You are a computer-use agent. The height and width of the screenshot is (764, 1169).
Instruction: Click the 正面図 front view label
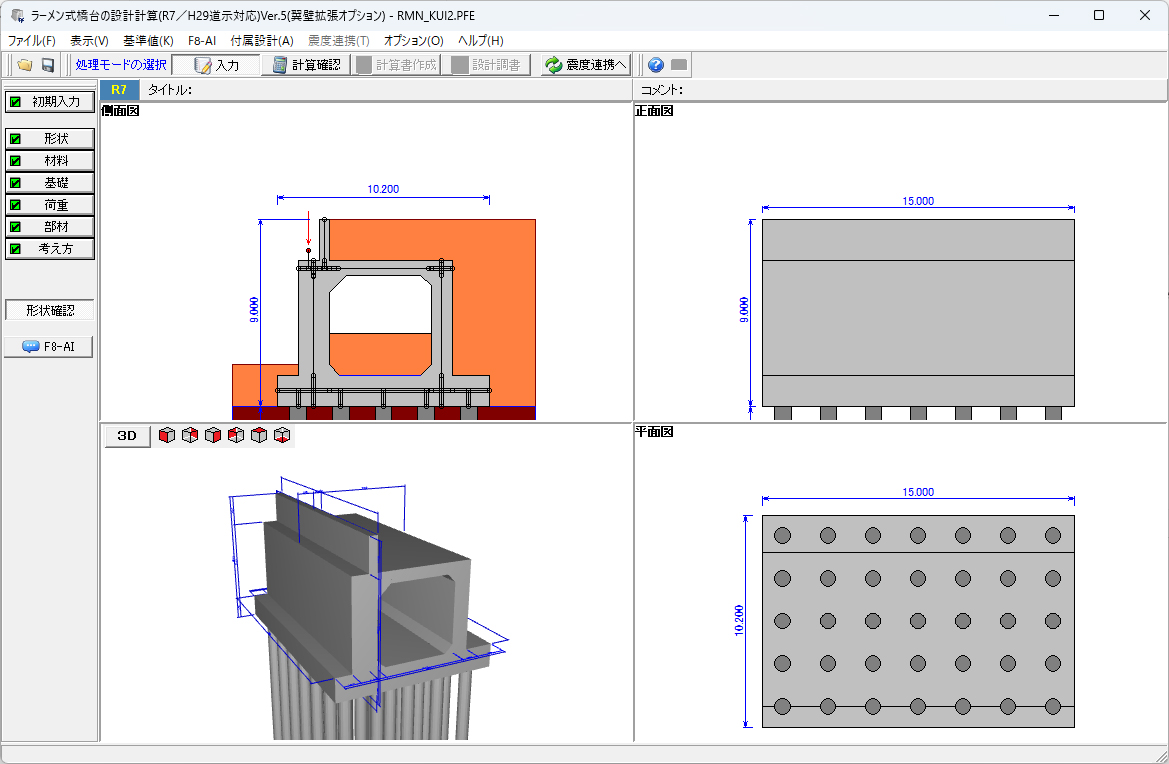click(x=655, y=111)
